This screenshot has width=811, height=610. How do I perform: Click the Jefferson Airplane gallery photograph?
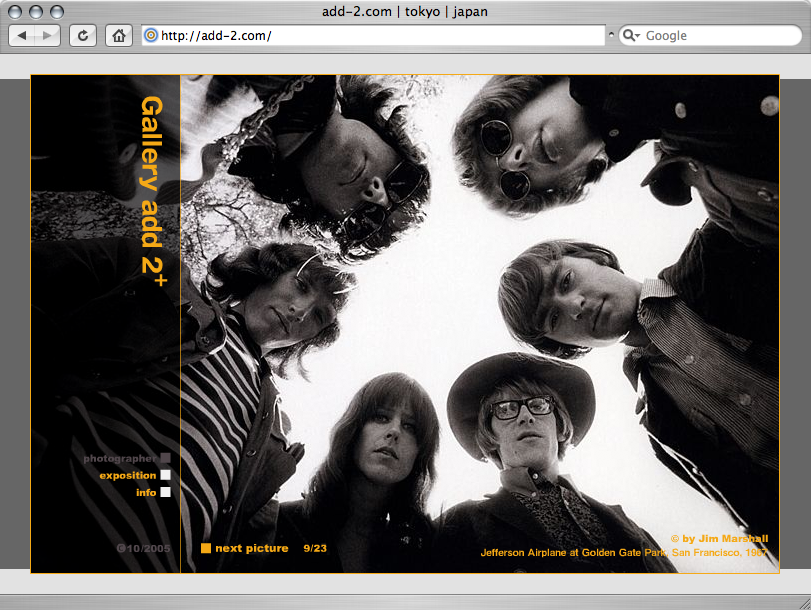(x=479, y=324)
